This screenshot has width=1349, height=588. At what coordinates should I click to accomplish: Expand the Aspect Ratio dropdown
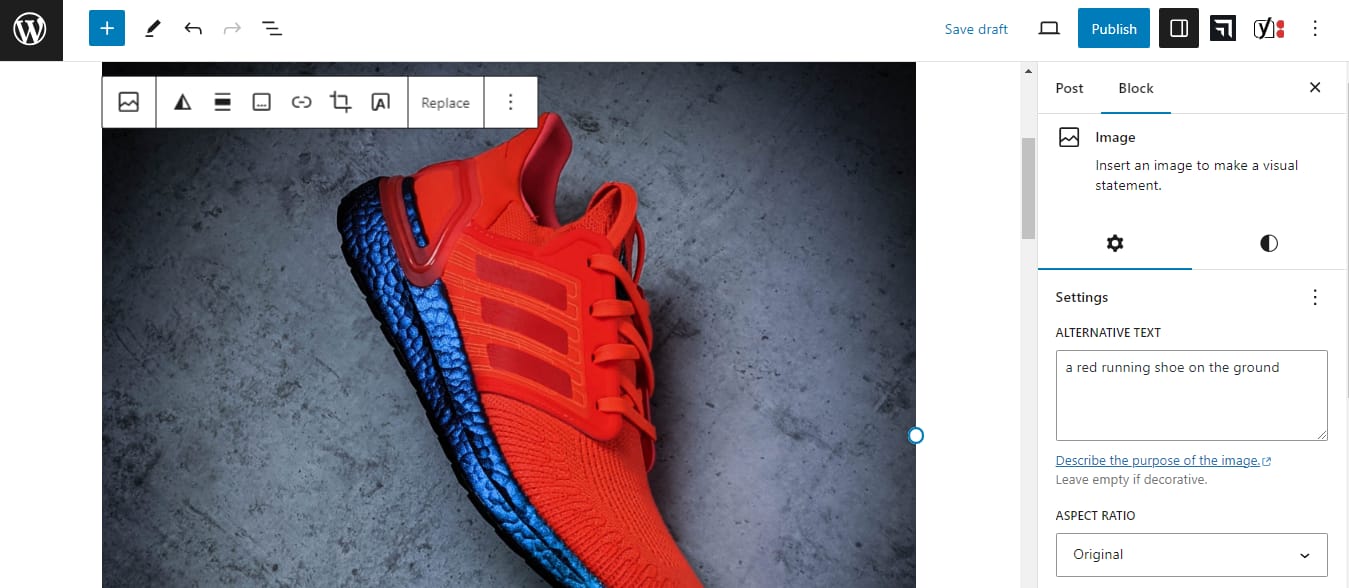pyautogui.click(x=1191, y=554)
